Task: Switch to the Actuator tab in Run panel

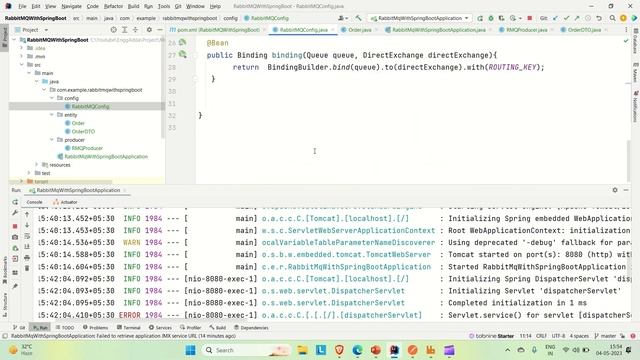Action: [x=65, y=202]
